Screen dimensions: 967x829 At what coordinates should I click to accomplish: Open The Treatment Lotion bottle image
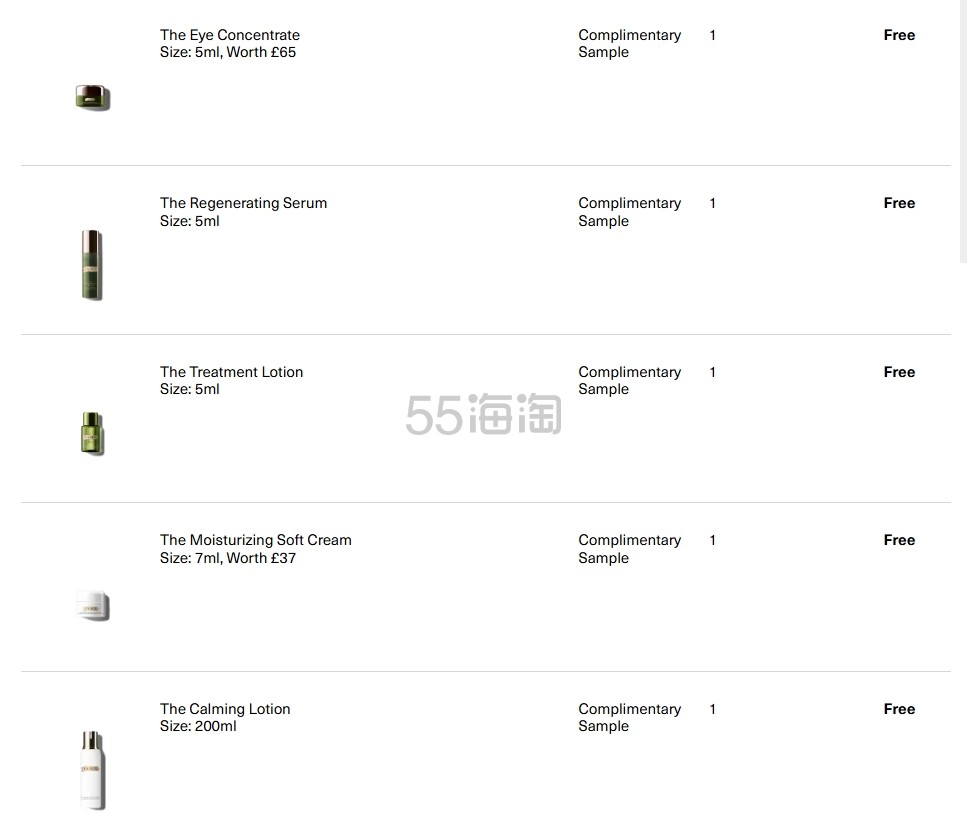coord(93,434)
